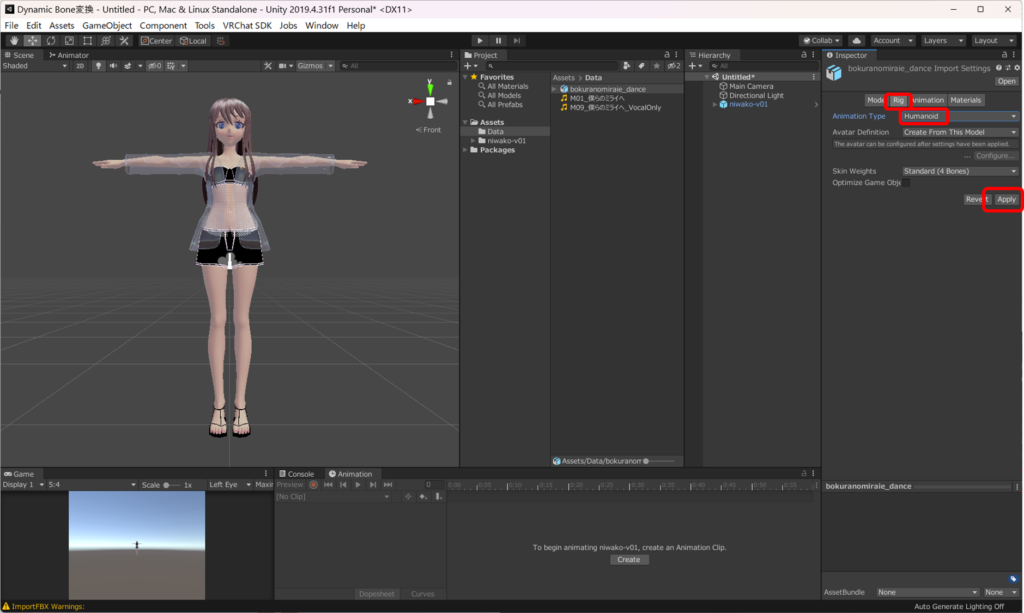1024x613 pixels.
Task: Select bokuranomiraie_dance asset in Project
Action: pos(607,89)
